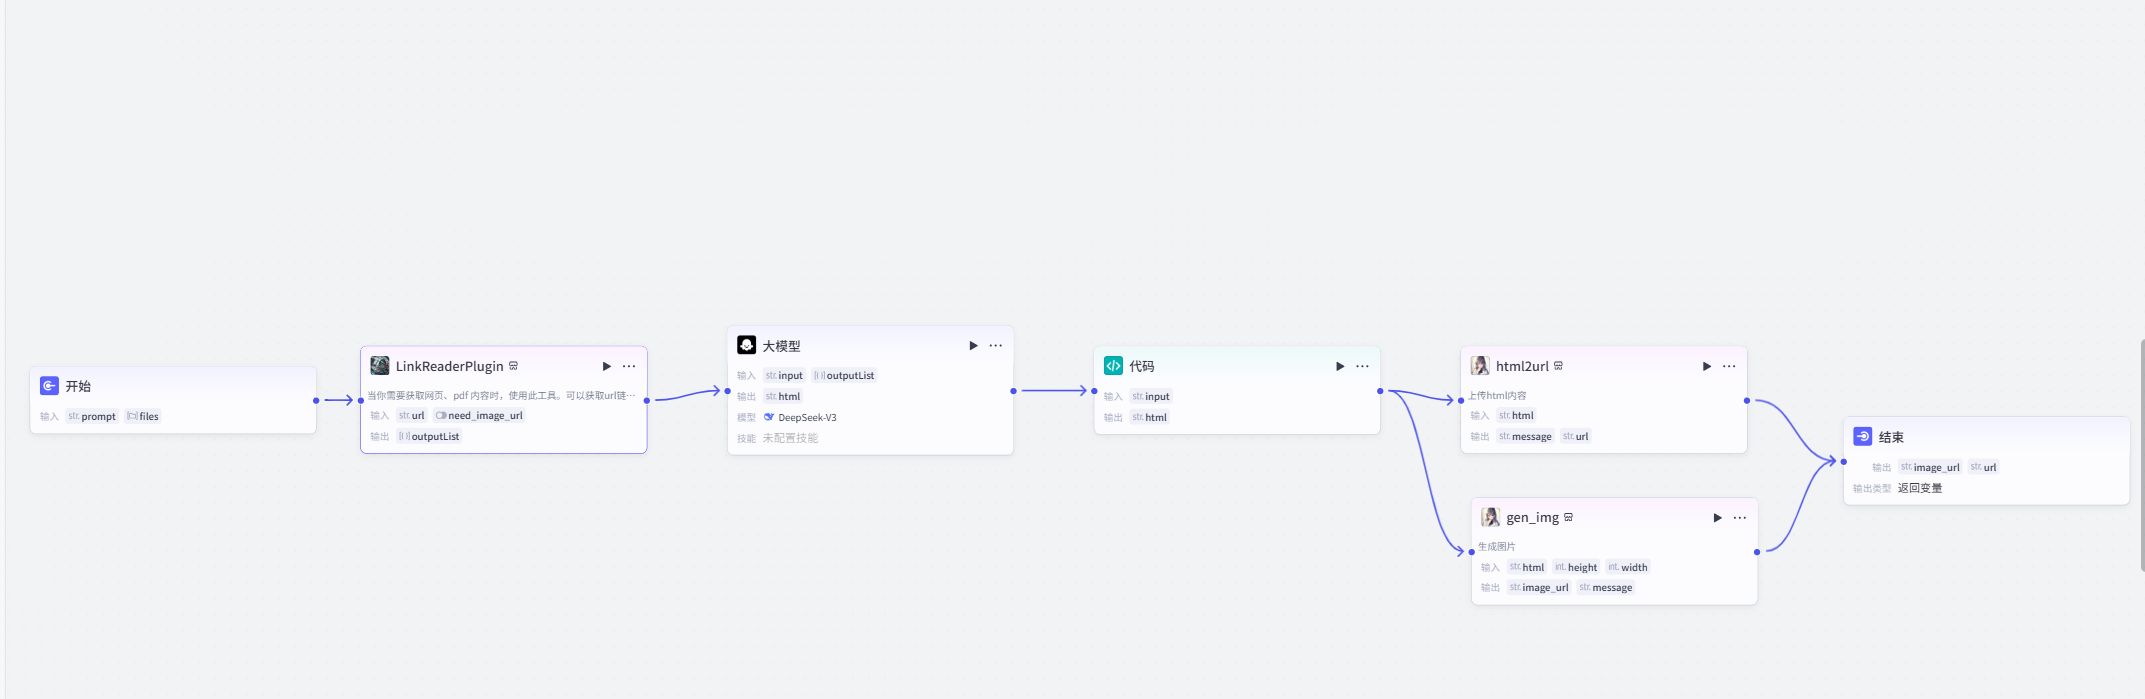Viewport: 2145px width, 699px height.
Task: Select the DeepSeek-V3 model label
Action: pos(806,418)
